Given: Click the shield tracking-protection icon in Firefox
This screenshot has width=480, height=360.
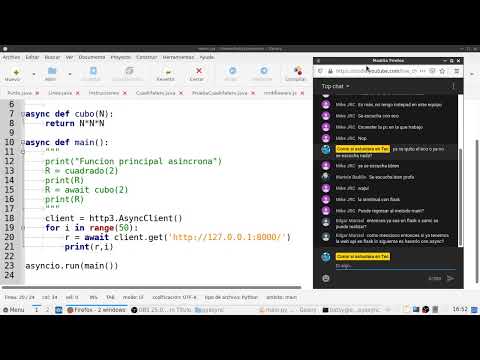Looking at the screenshot, I should pyautogui.click(x=320, y=71).
